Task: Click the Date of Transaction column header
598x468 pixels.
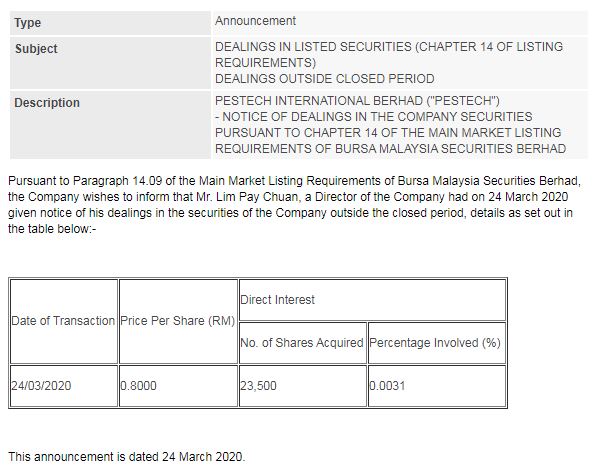Action: [x=64, y=321]
